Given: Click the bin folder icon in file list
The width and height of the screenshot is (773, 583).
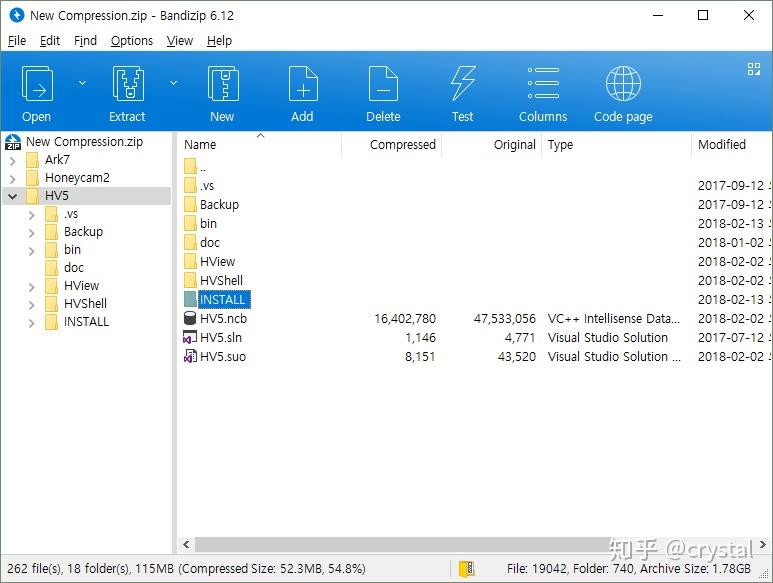Looking at the screenshot, I should pos(190,223).
